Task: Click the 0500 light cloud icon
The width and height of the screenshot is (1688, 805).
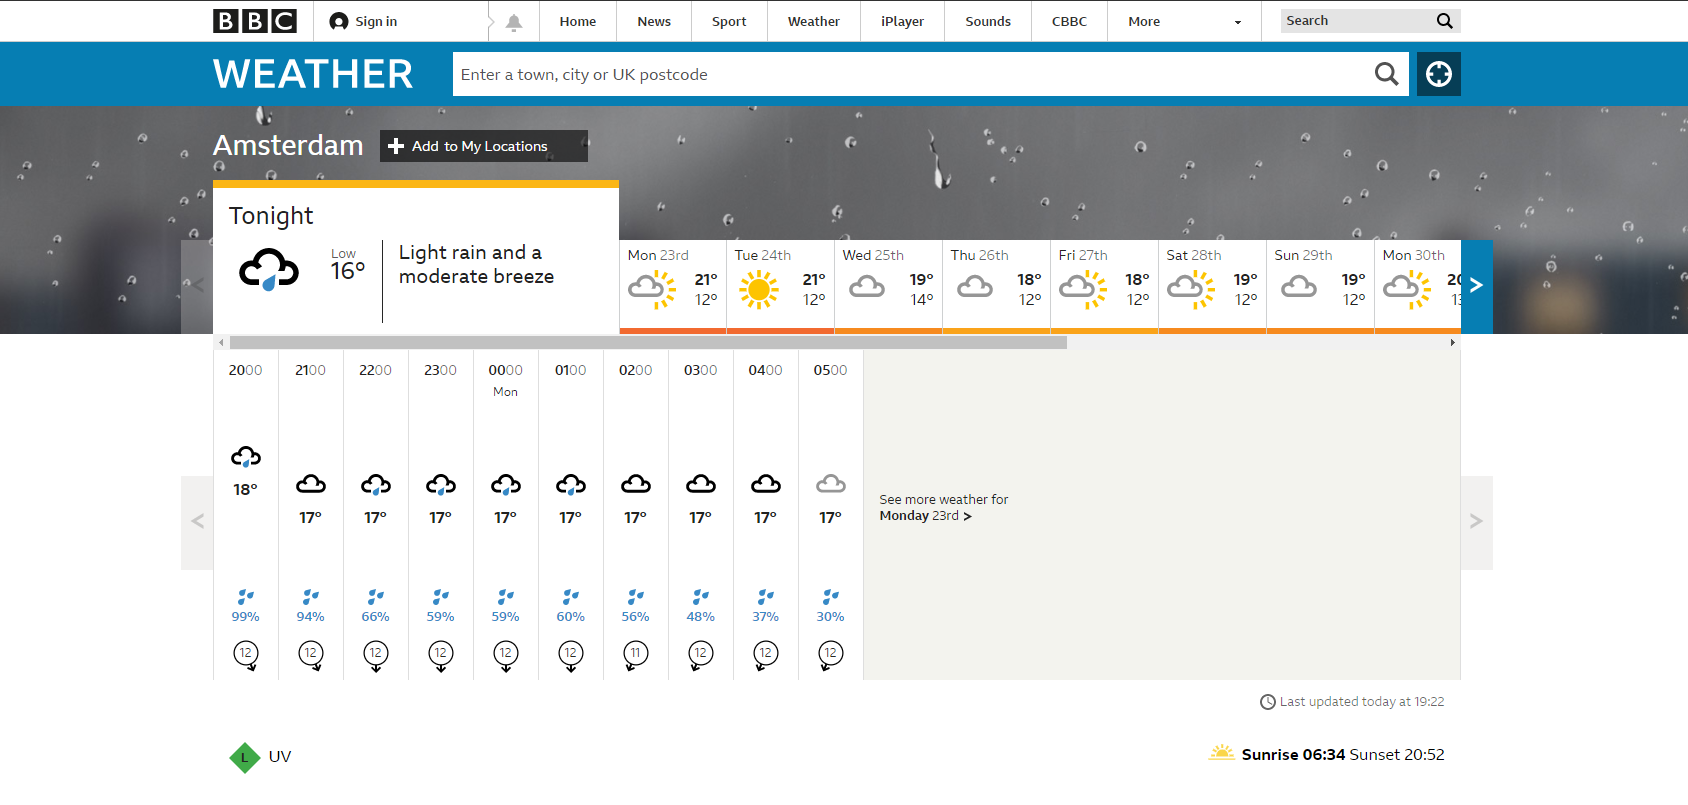Action: point(831,485)
